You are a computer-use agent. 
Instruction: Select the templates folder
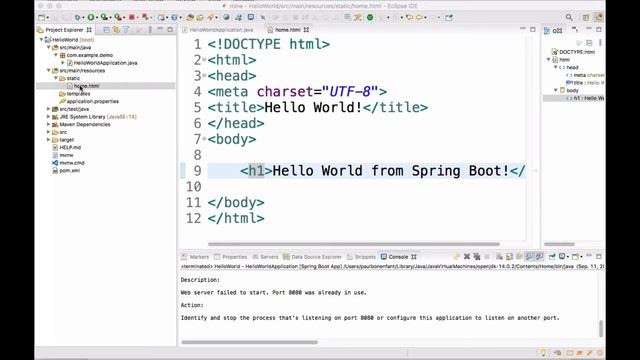[x=78, y=93]
